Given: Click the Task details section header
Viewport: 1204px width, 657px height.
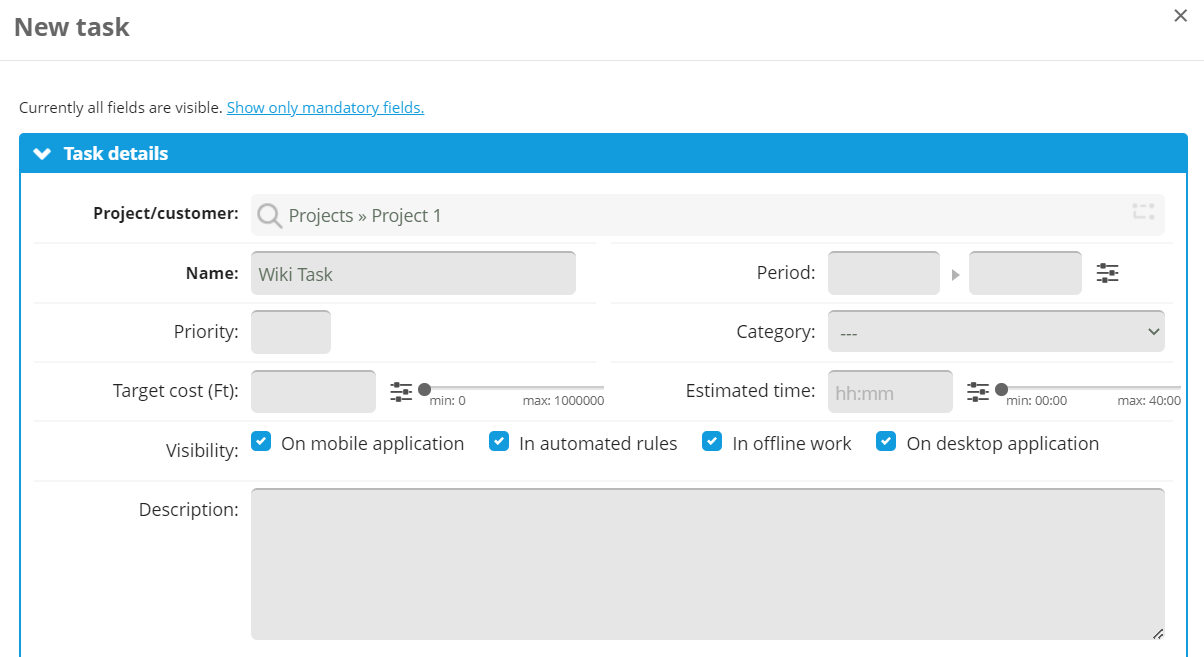Looking at the screenshot, I should tap(116, 154).
